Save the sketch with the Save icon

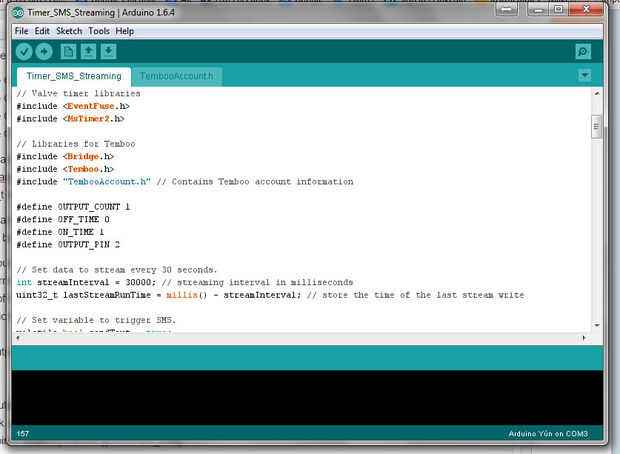(x=108, y=52)
